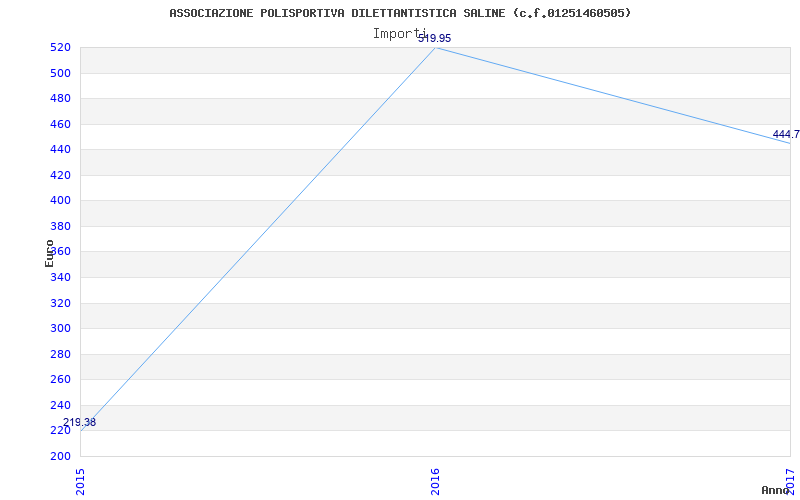Click the 340 y-axis tick label
The width and height of the screenshot is (800, 500).
[x=60, y=278]
